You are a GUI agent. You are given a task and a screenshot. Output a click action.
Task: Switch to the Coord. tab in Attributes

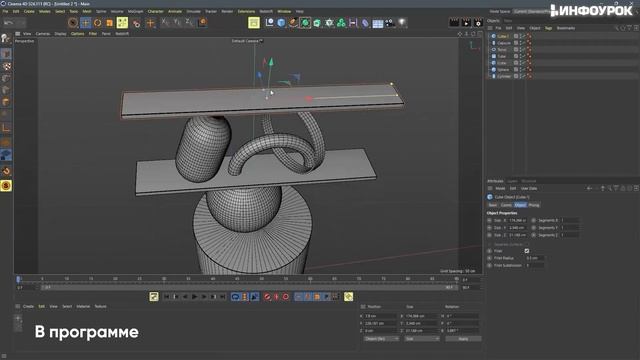[x=506, y=205]
